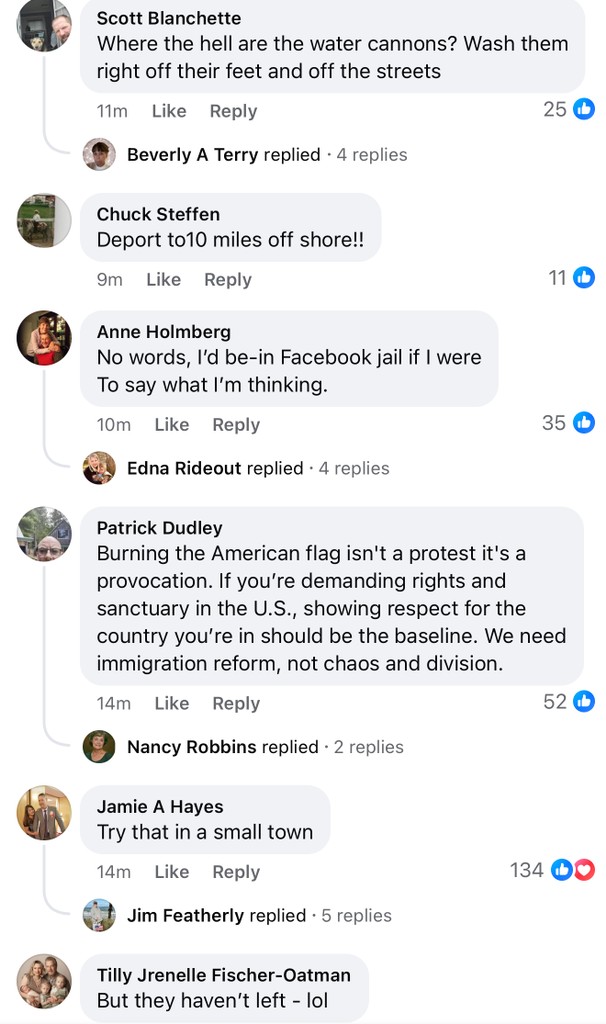Click the thumbs-up reaction icon on Chuck Steffen's comment
Viewport: 606px width, 1024px height.
(x=585, y=278)
